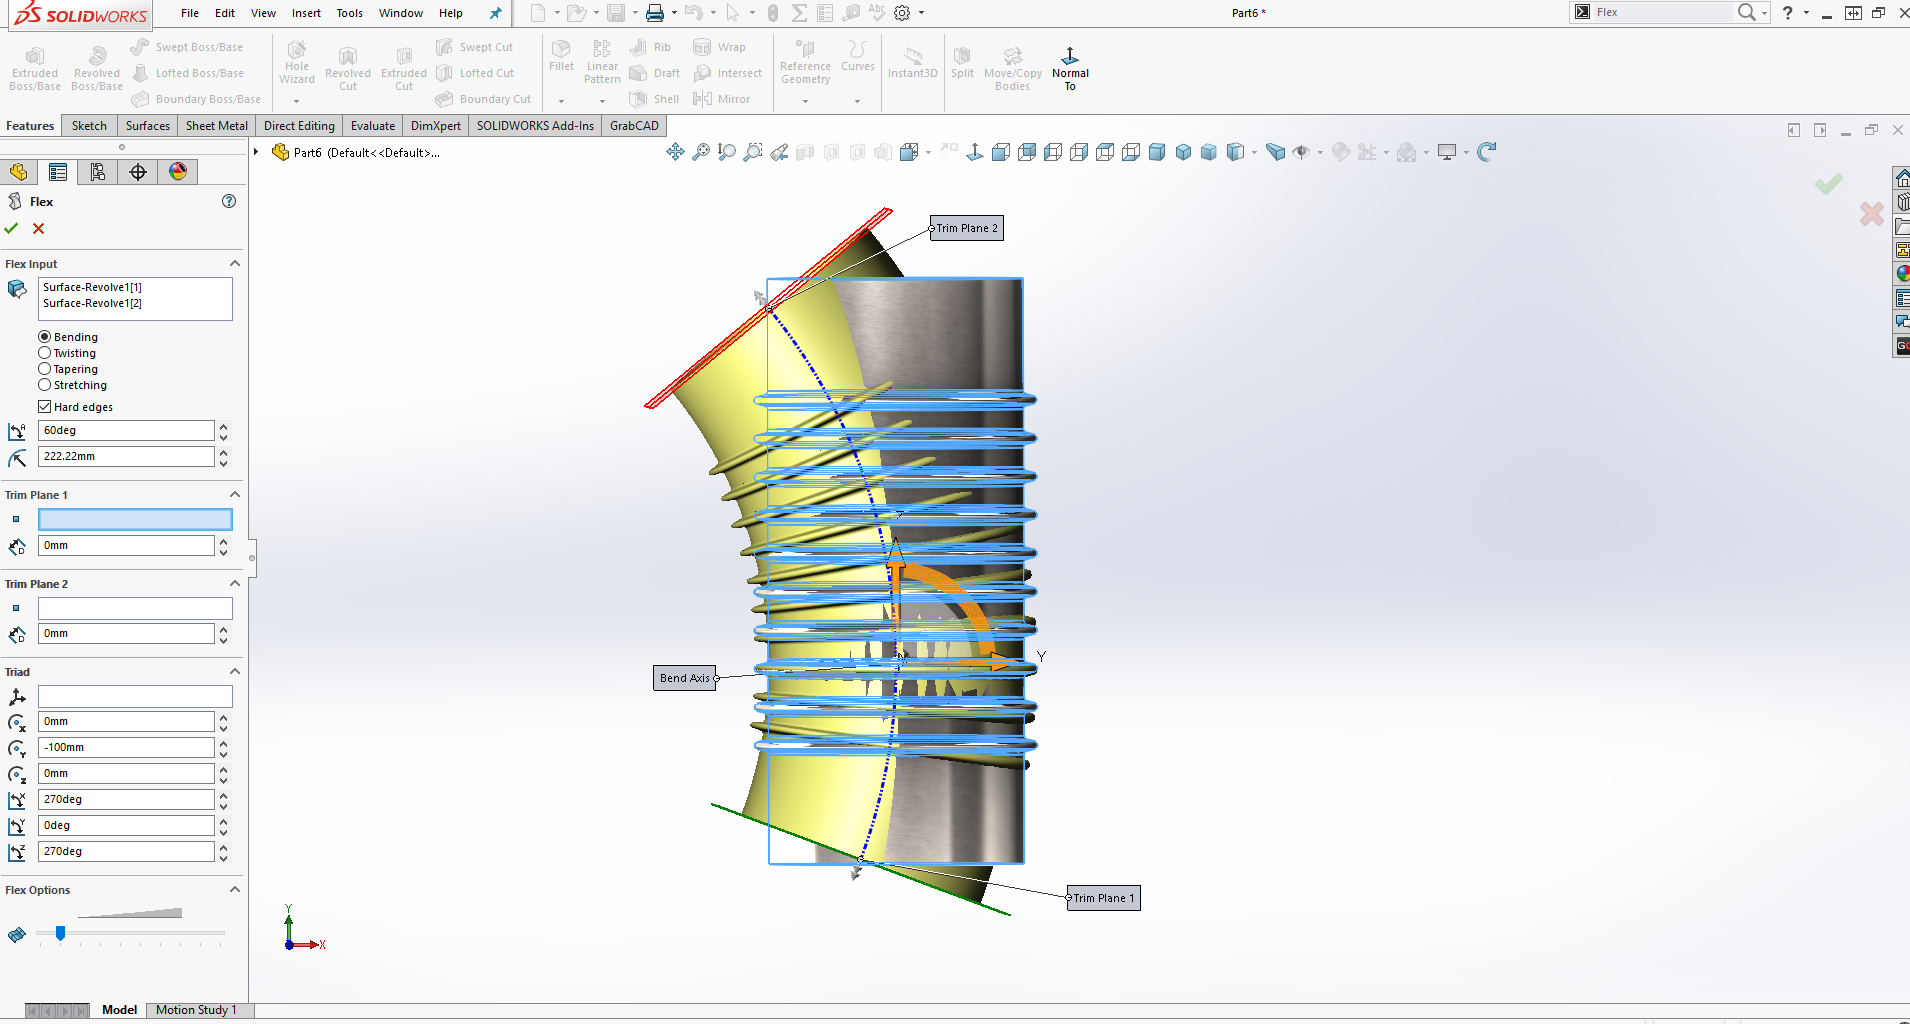The image size is (1910, 1024).
Task: Click the Trim Plane 2 callout label
Action: pos(967,228)
